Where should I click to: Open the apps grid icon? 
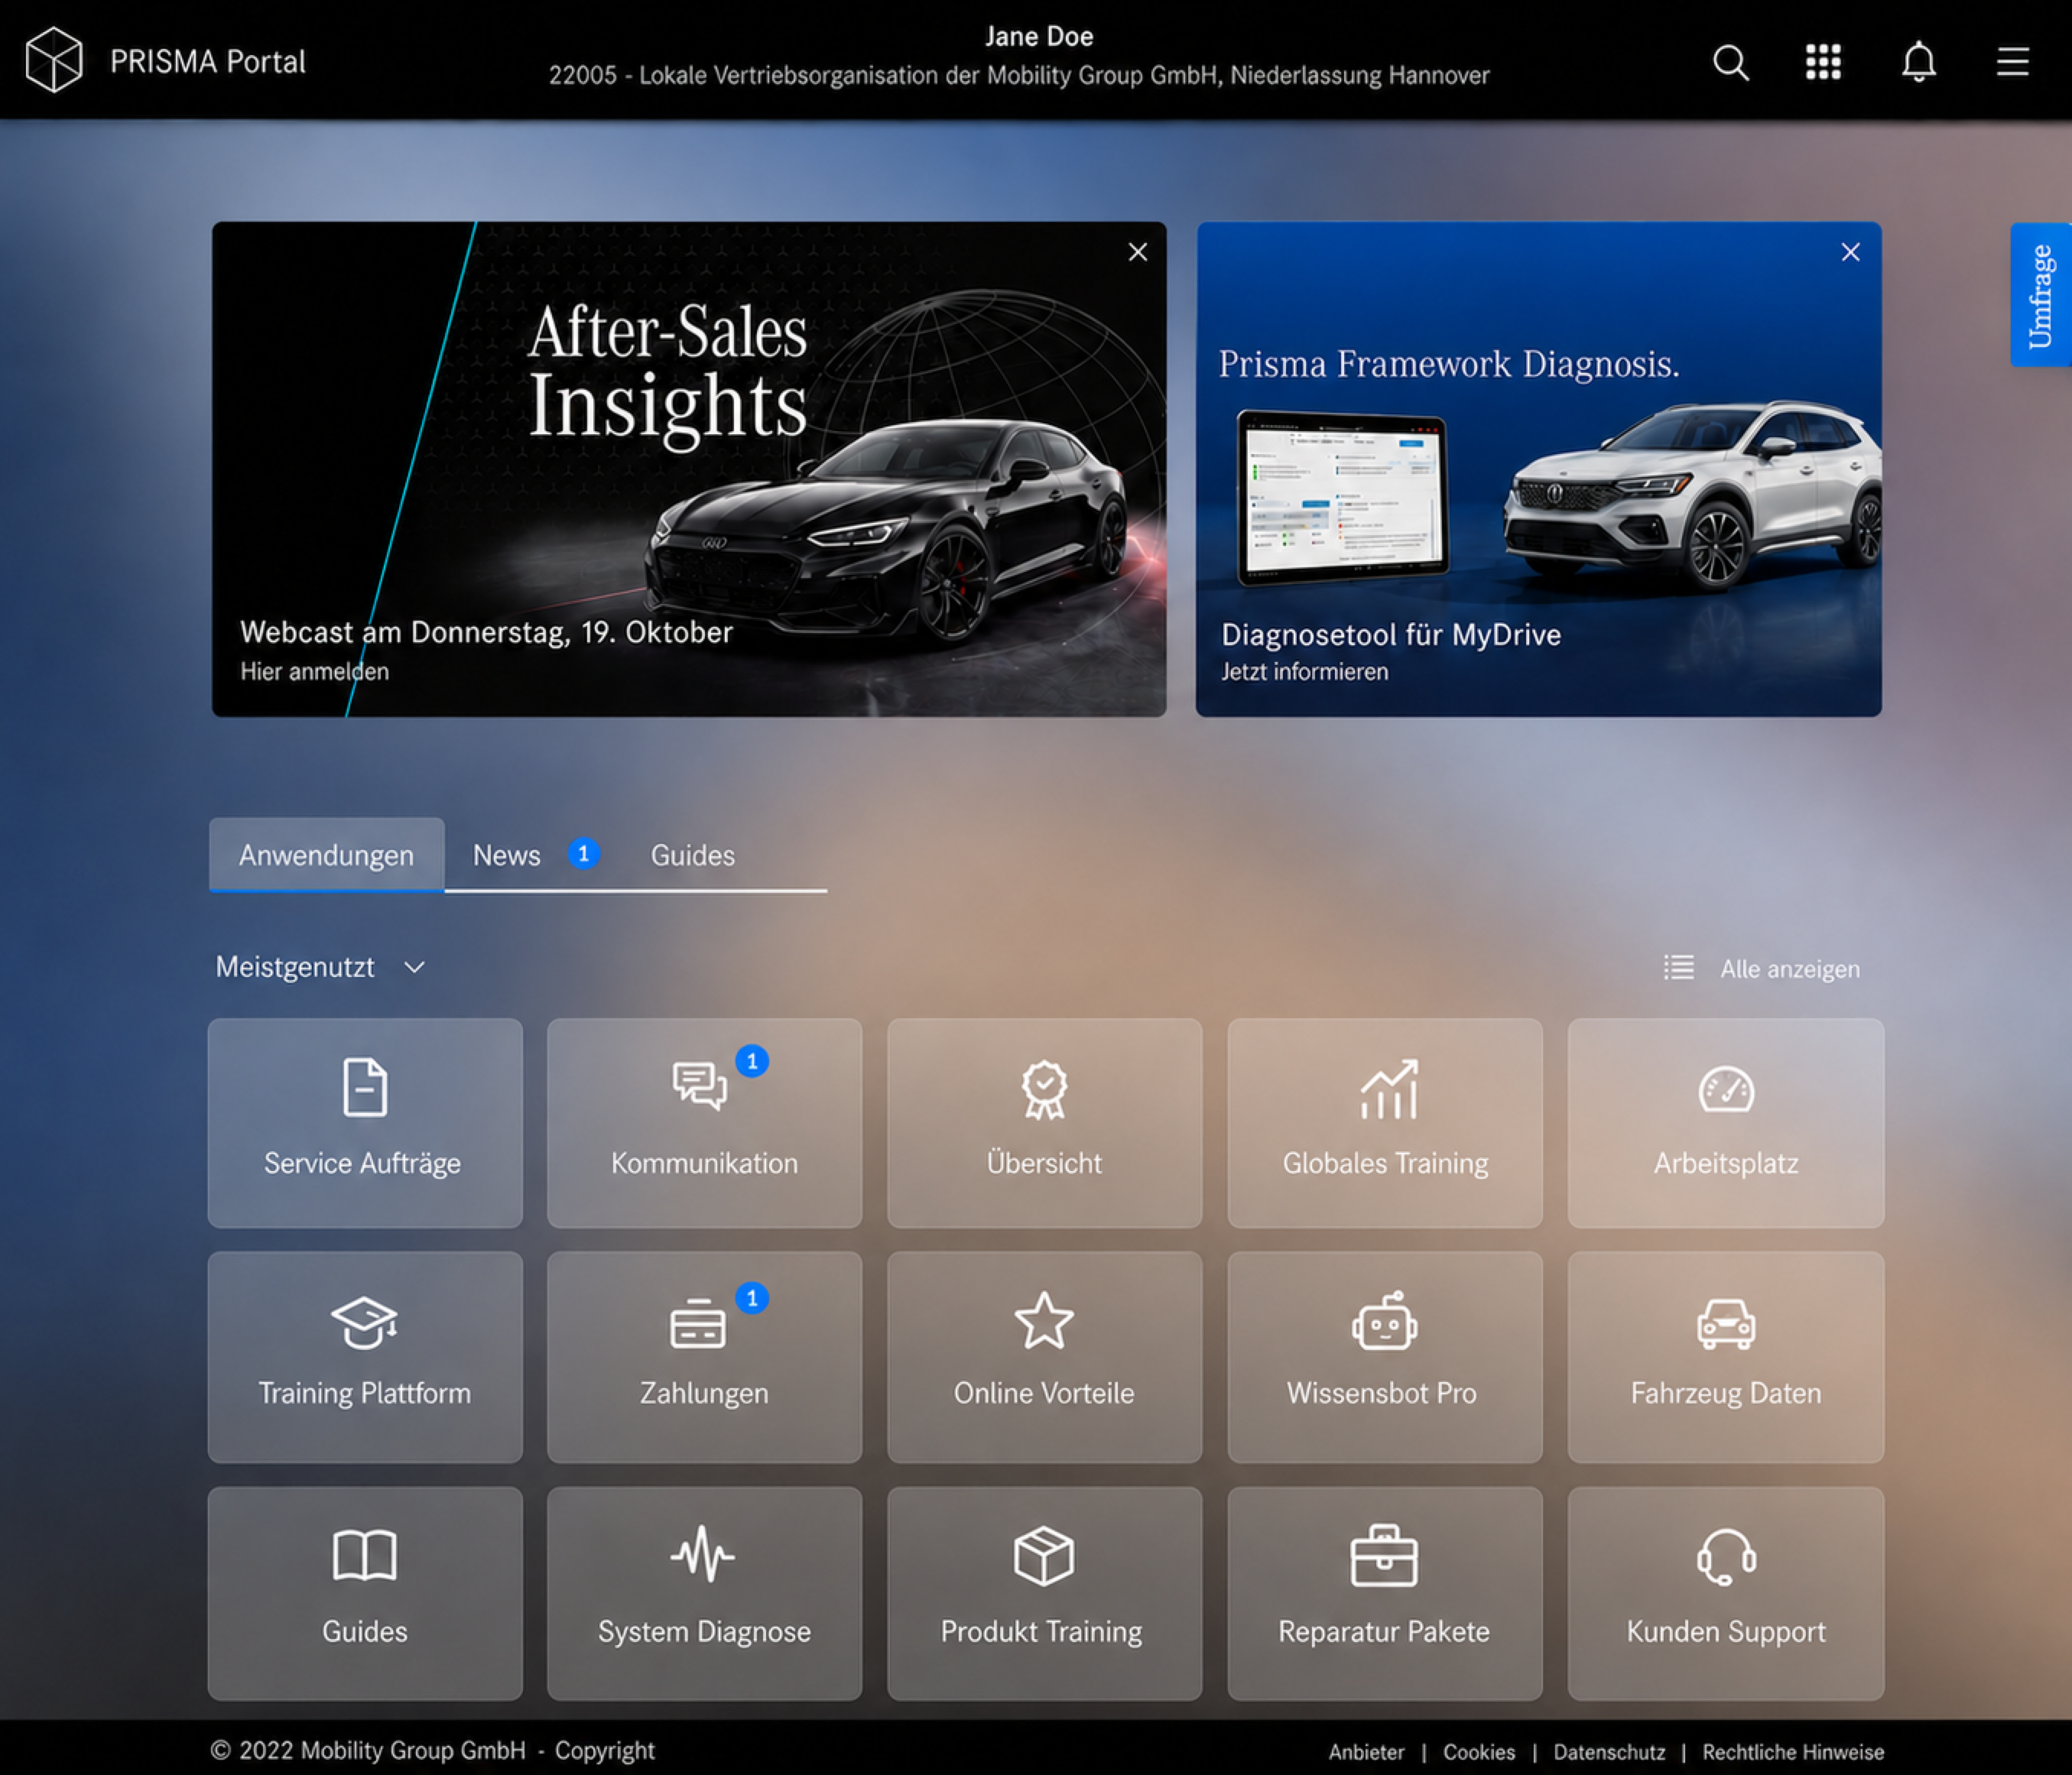coord(1823,62)
